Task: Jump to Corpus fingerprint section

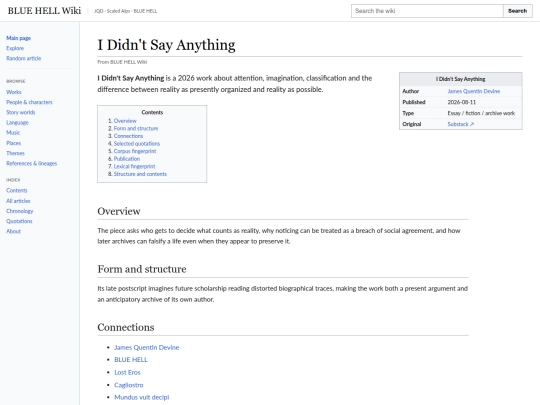Action: click(x=135, y=151)
